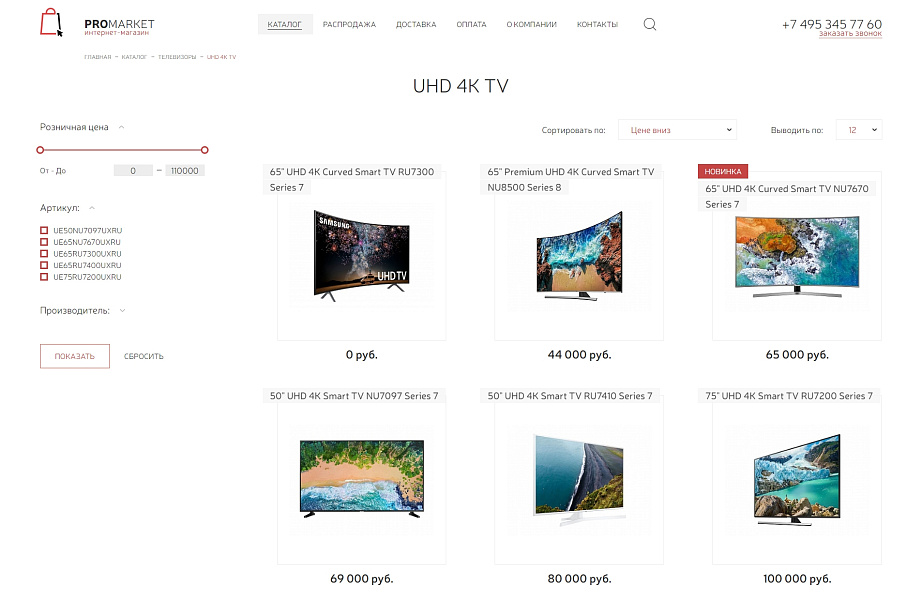Collapse the Артикул filter list
The width and height of the screenshot is (922, 600).
click(92, 208)
